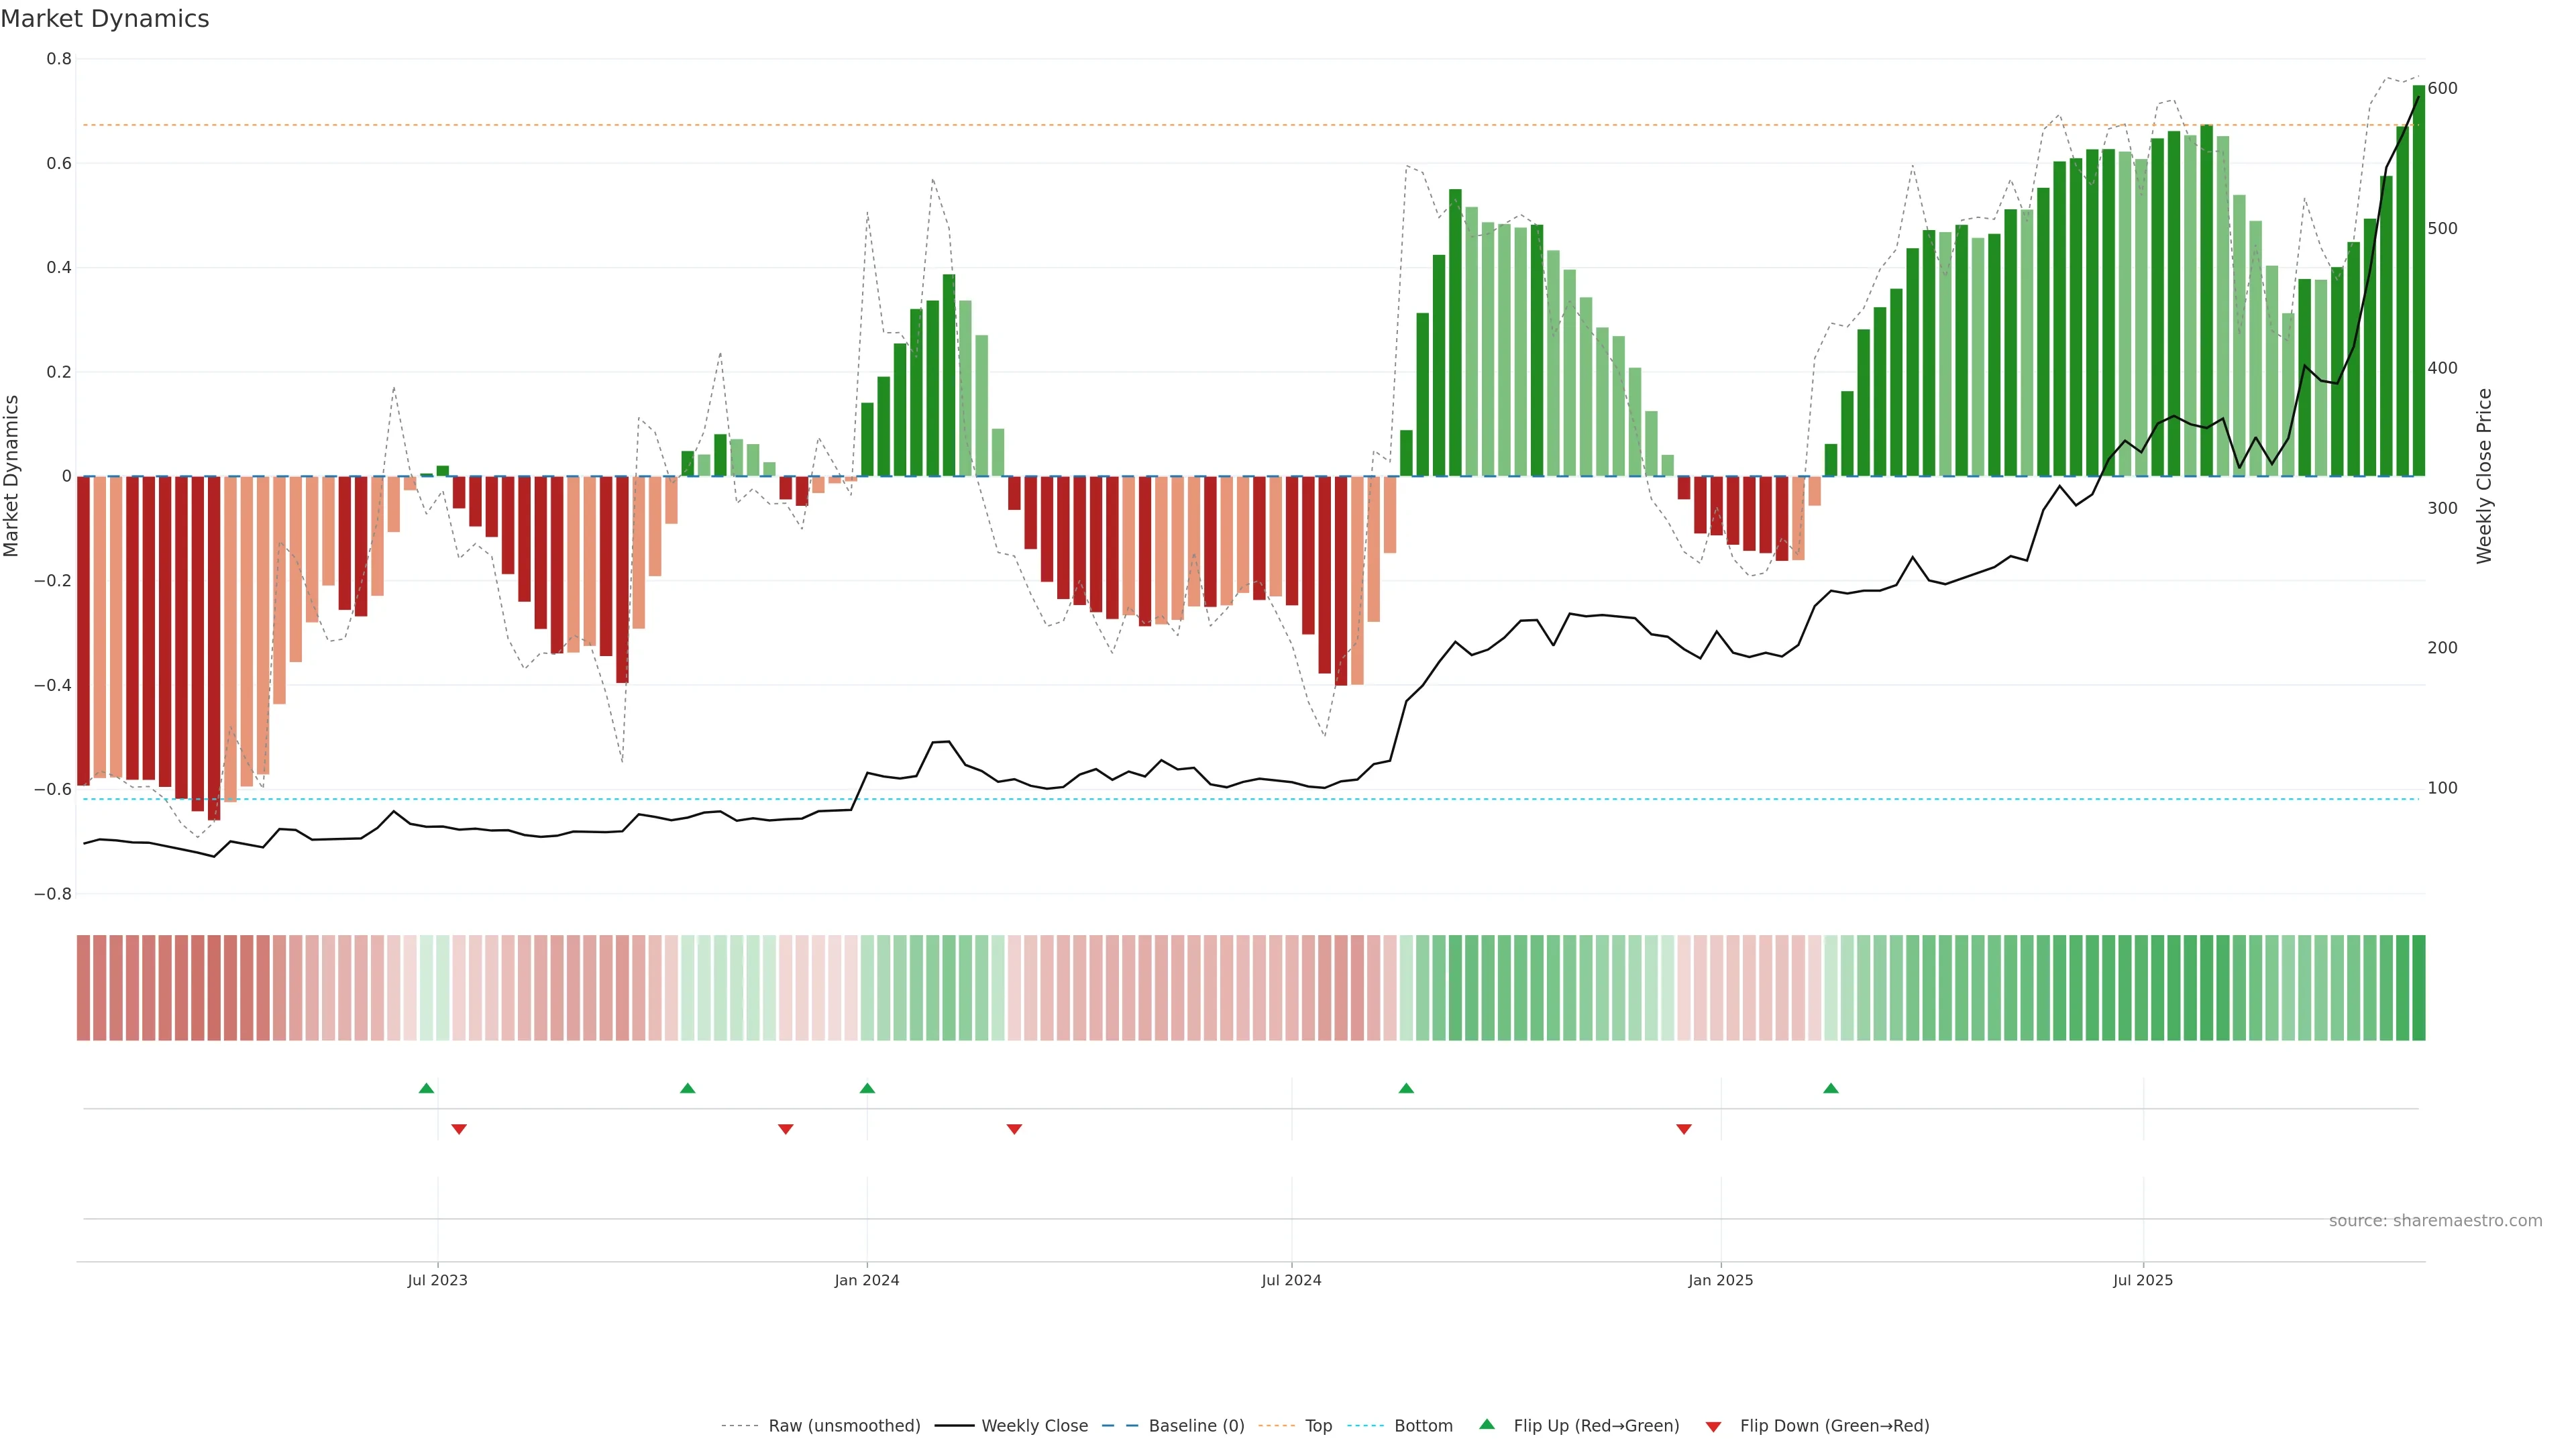This screenshot has width=2576, height=1449.
Task: Click the source: sharemaestro.com text
Action: pyautogui.click(x=2435, y=1221)
